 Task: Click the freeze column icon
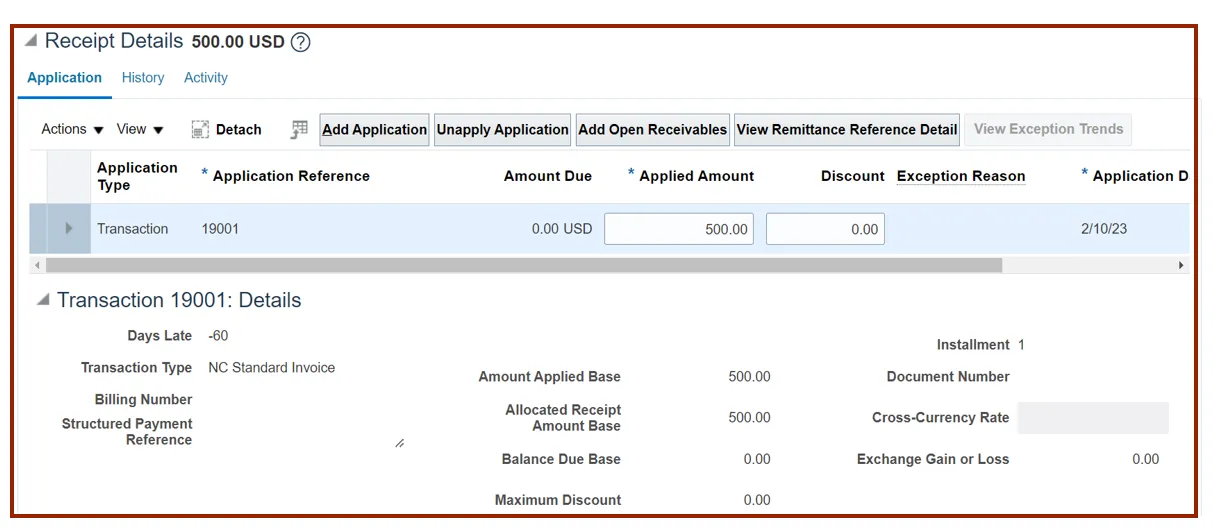click(x=299, y=130)
